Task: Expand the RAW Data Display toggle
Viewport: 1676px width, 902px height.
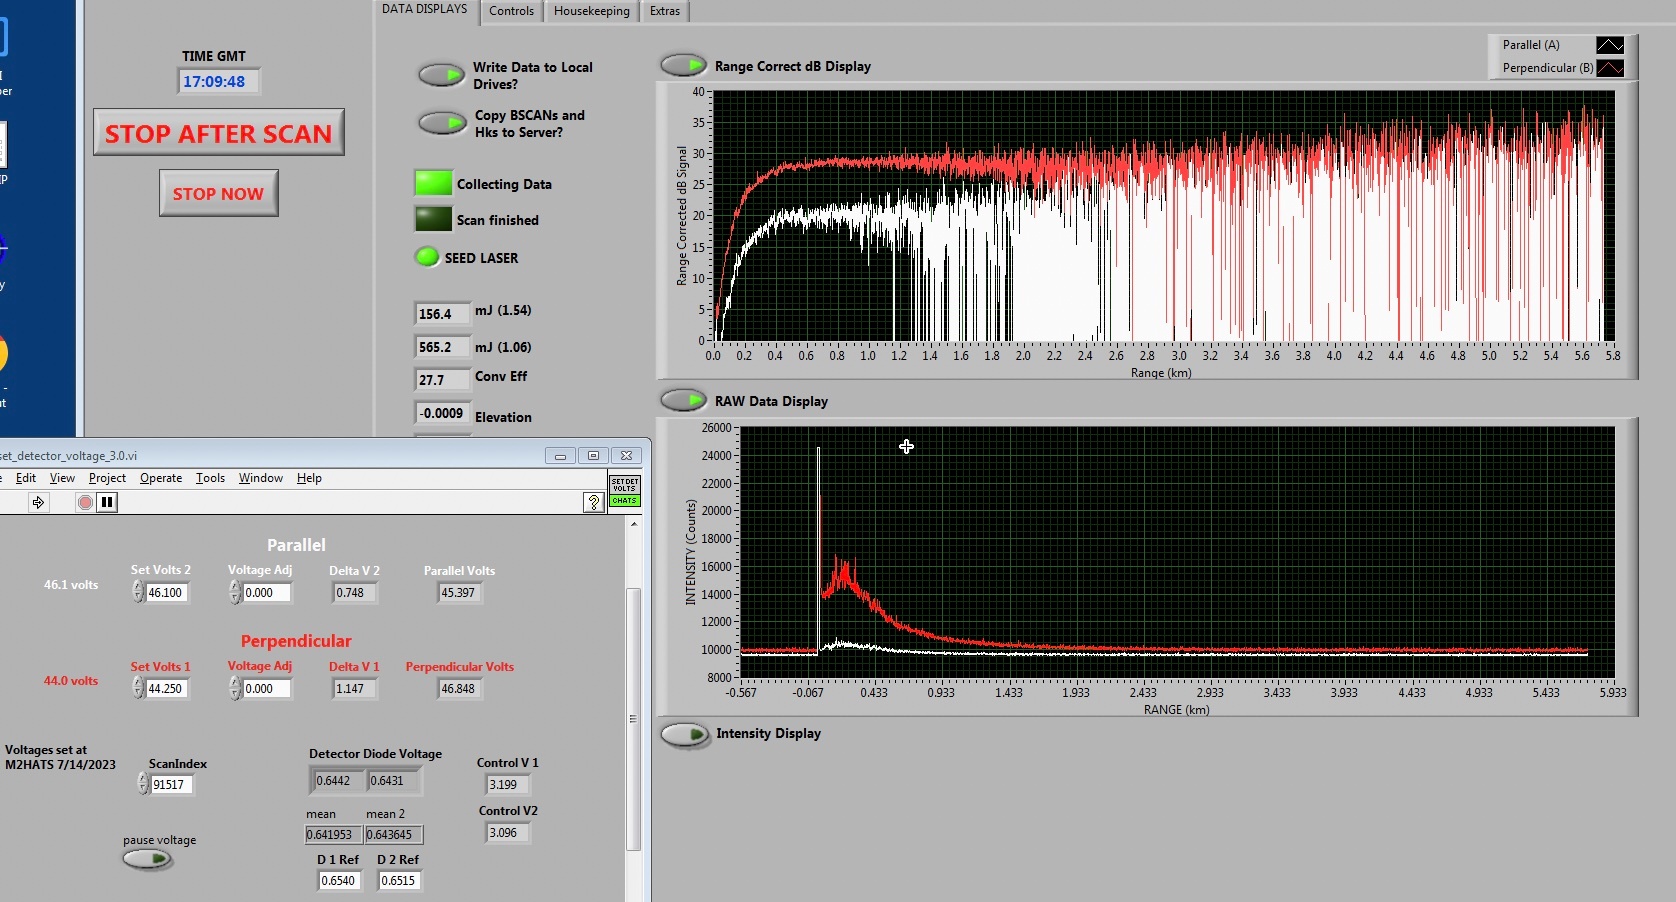Action: point(684,401)
